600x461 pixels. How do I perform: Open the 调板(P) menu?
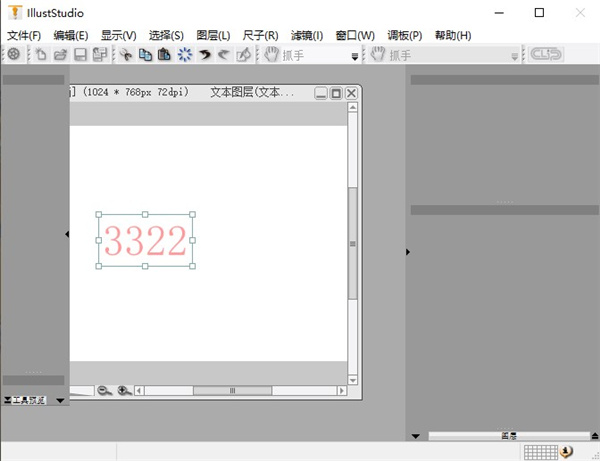coord(405,36)
